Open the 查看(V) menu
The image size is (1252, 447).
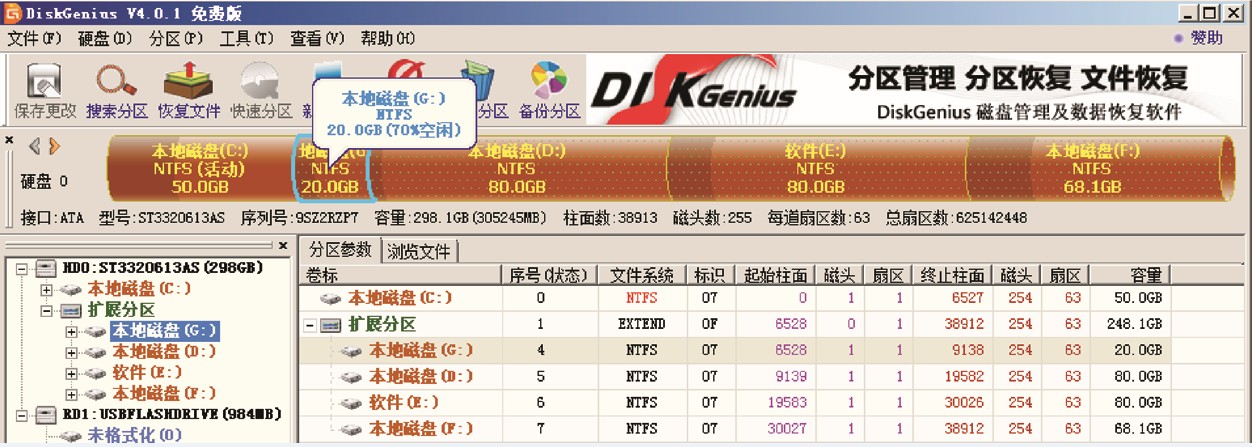point(318,38)
